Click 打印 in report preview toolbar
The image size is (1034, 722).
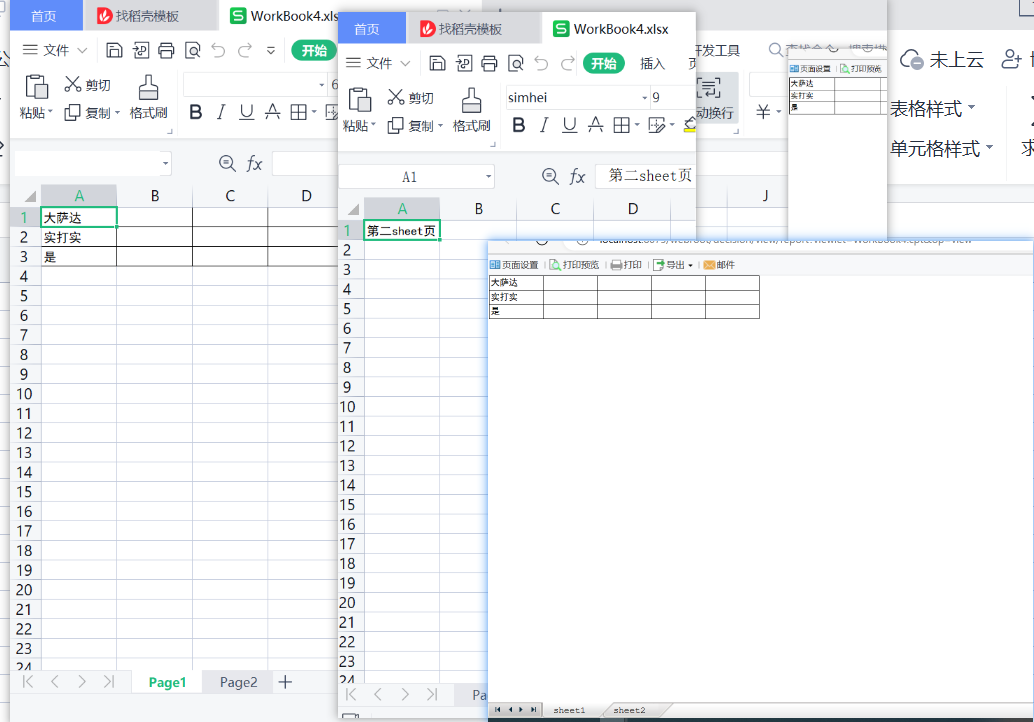pos(626,265)
